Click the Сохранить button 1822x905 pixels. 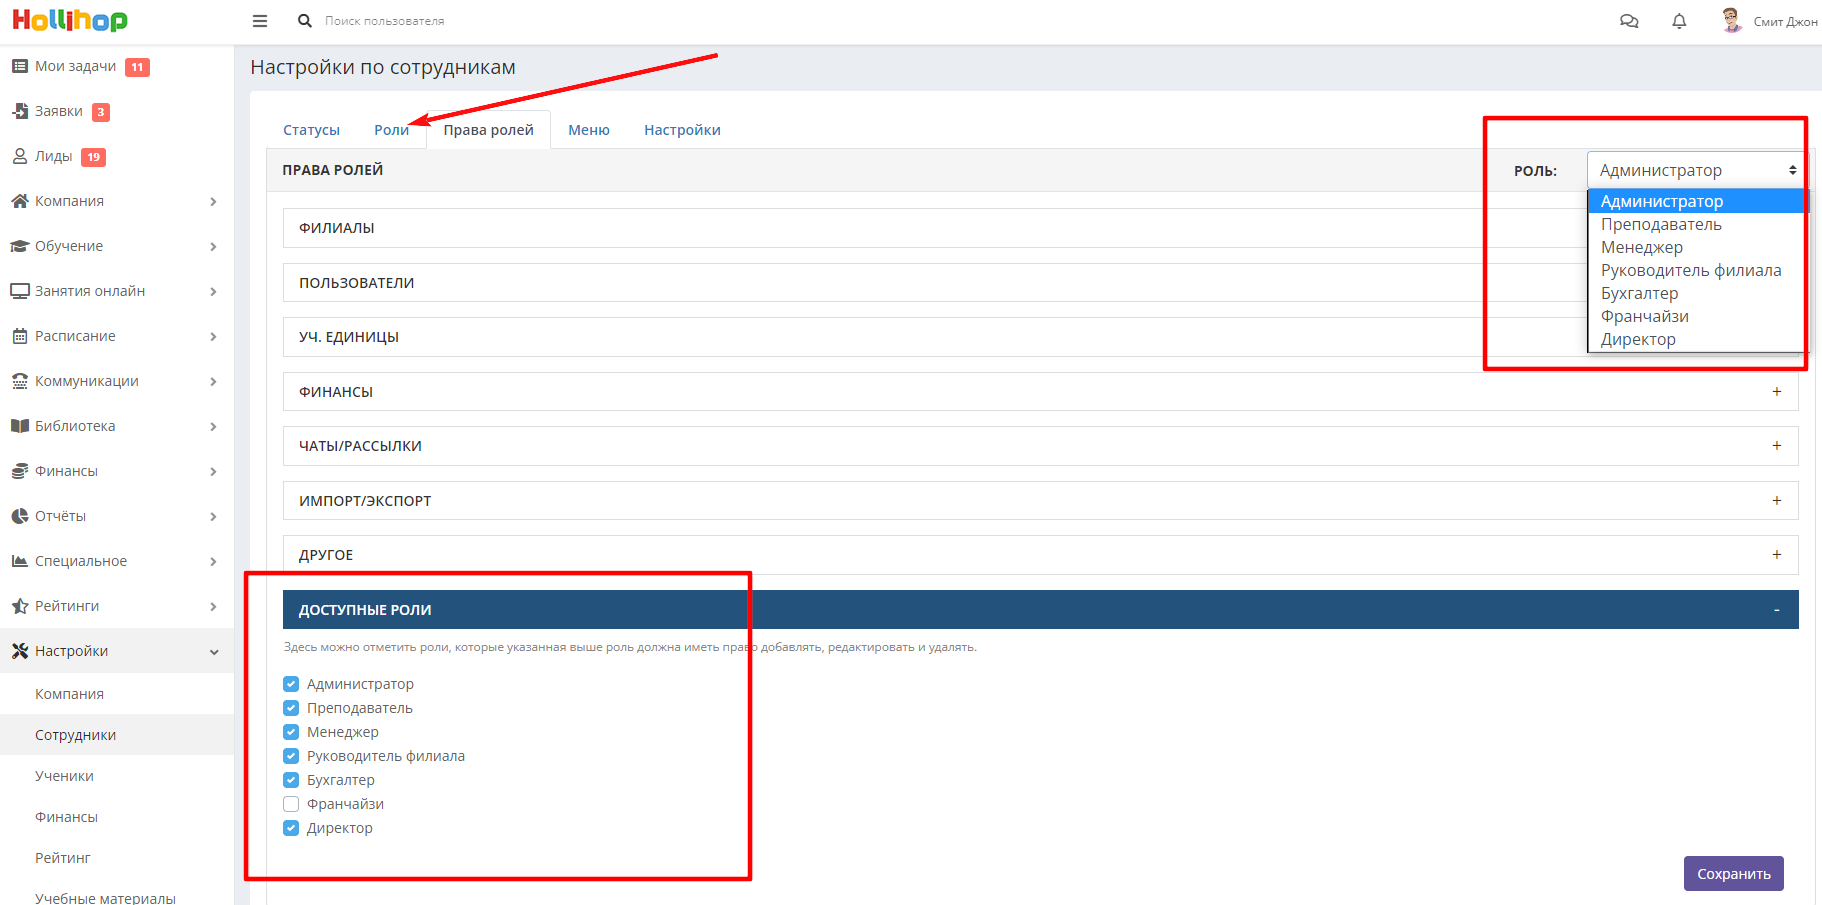tap(1734, 874)
